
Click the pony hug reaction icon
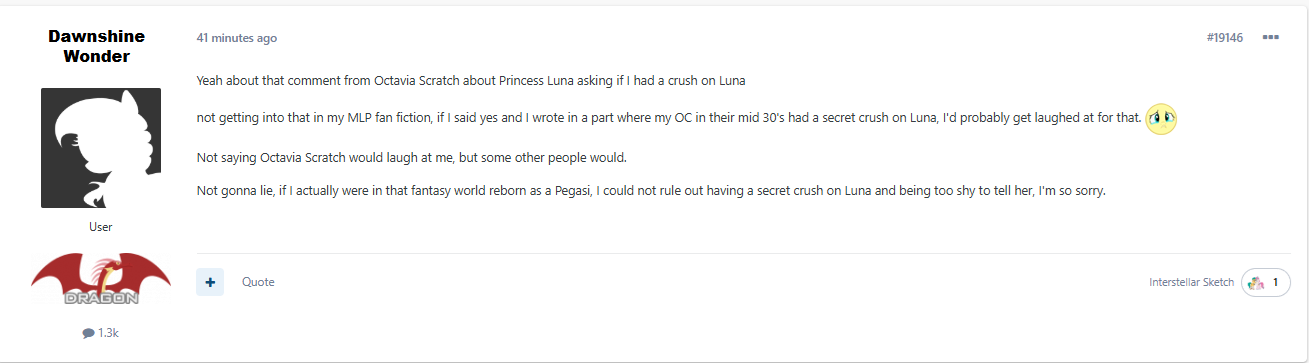[x=1257, y=283]
